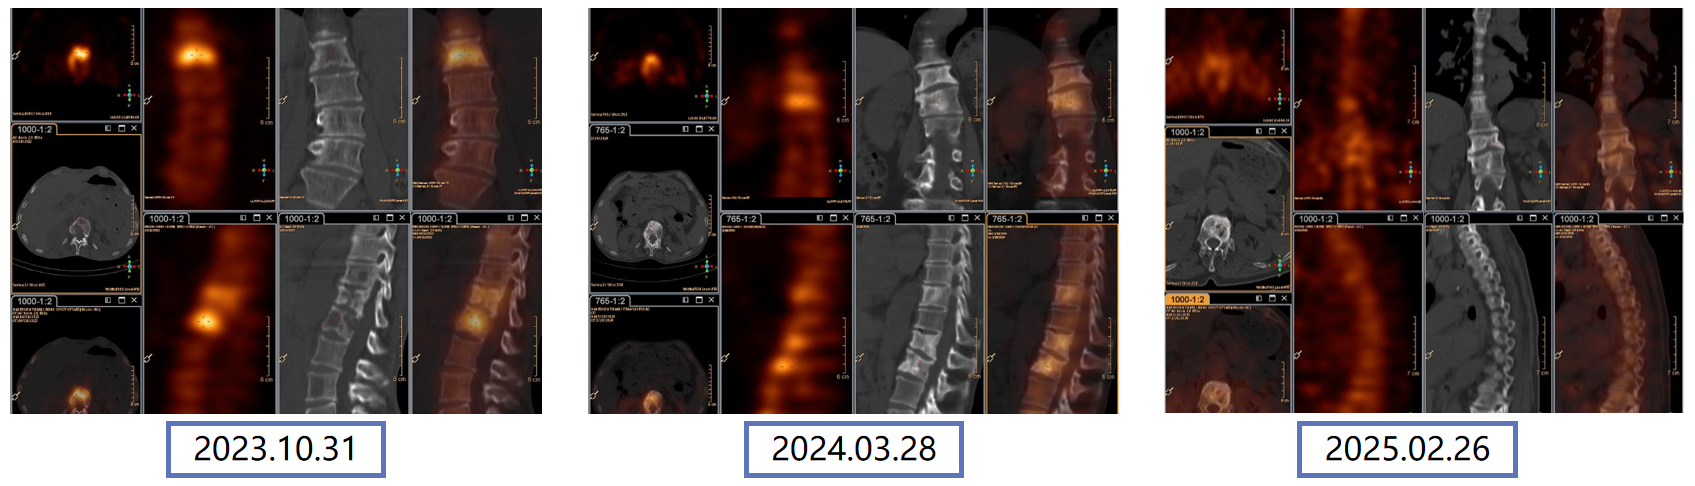The image size is (1695, 486).
Task: Click the tile layout icon of the 2024.03.28 sagittal CT view
Action: coord(953,219)
